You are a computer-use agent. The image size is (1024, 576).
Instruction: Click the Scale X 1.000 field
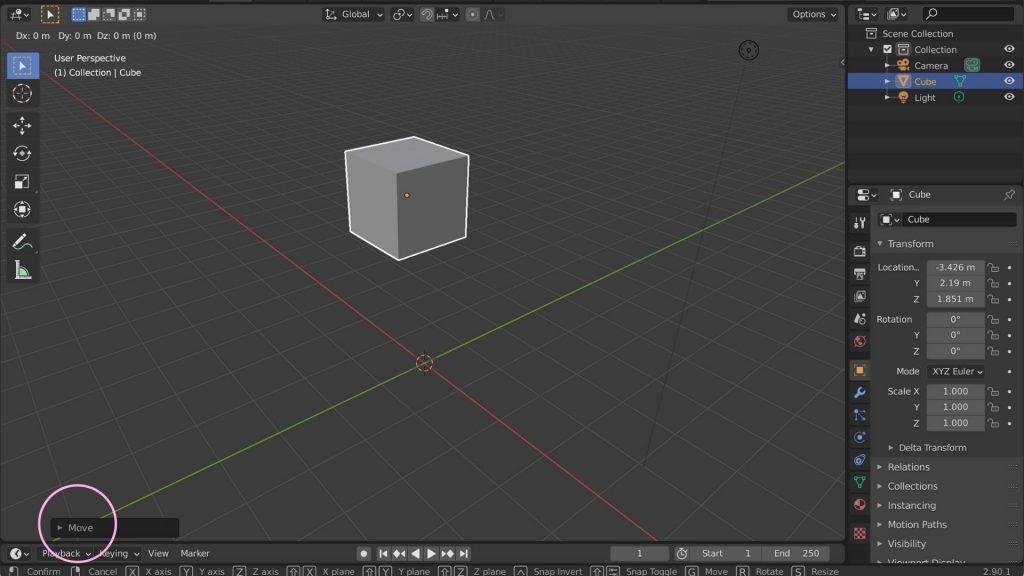[955, 392]
